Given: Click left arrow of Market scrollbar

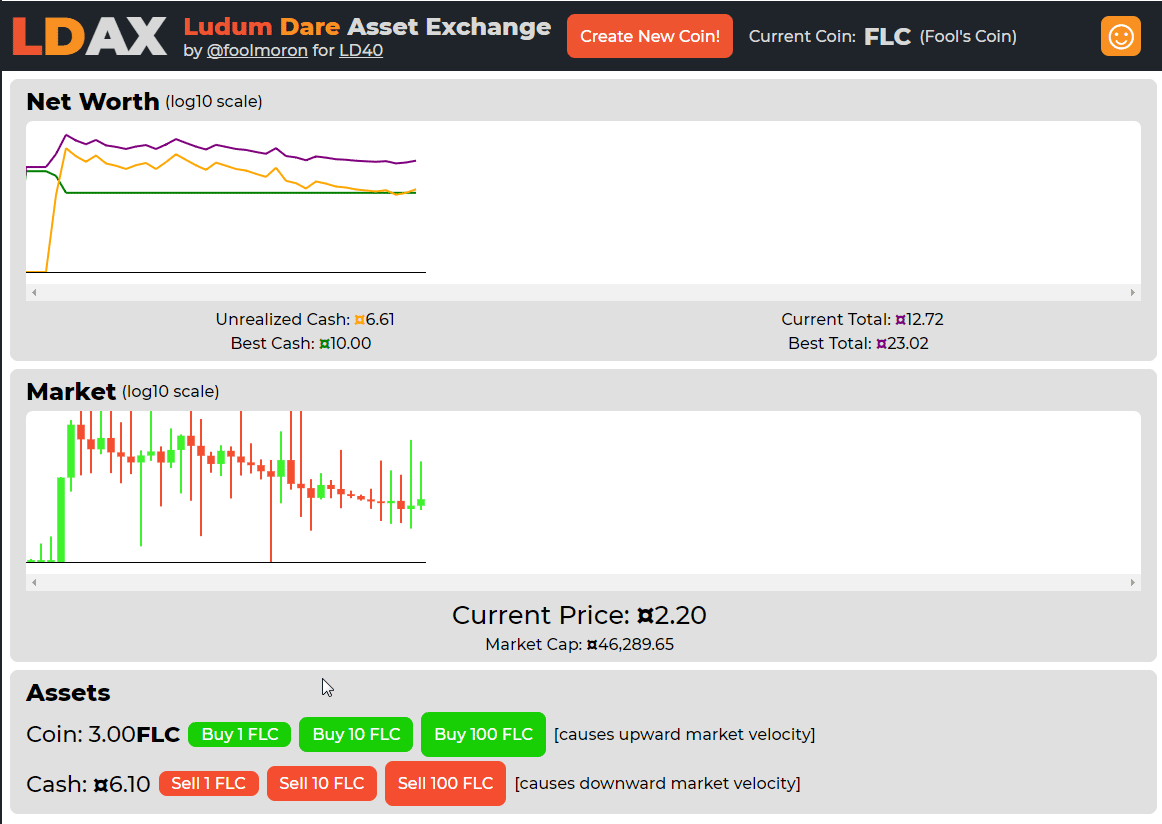Looking at the screenshot, I should tap(34, 582).
